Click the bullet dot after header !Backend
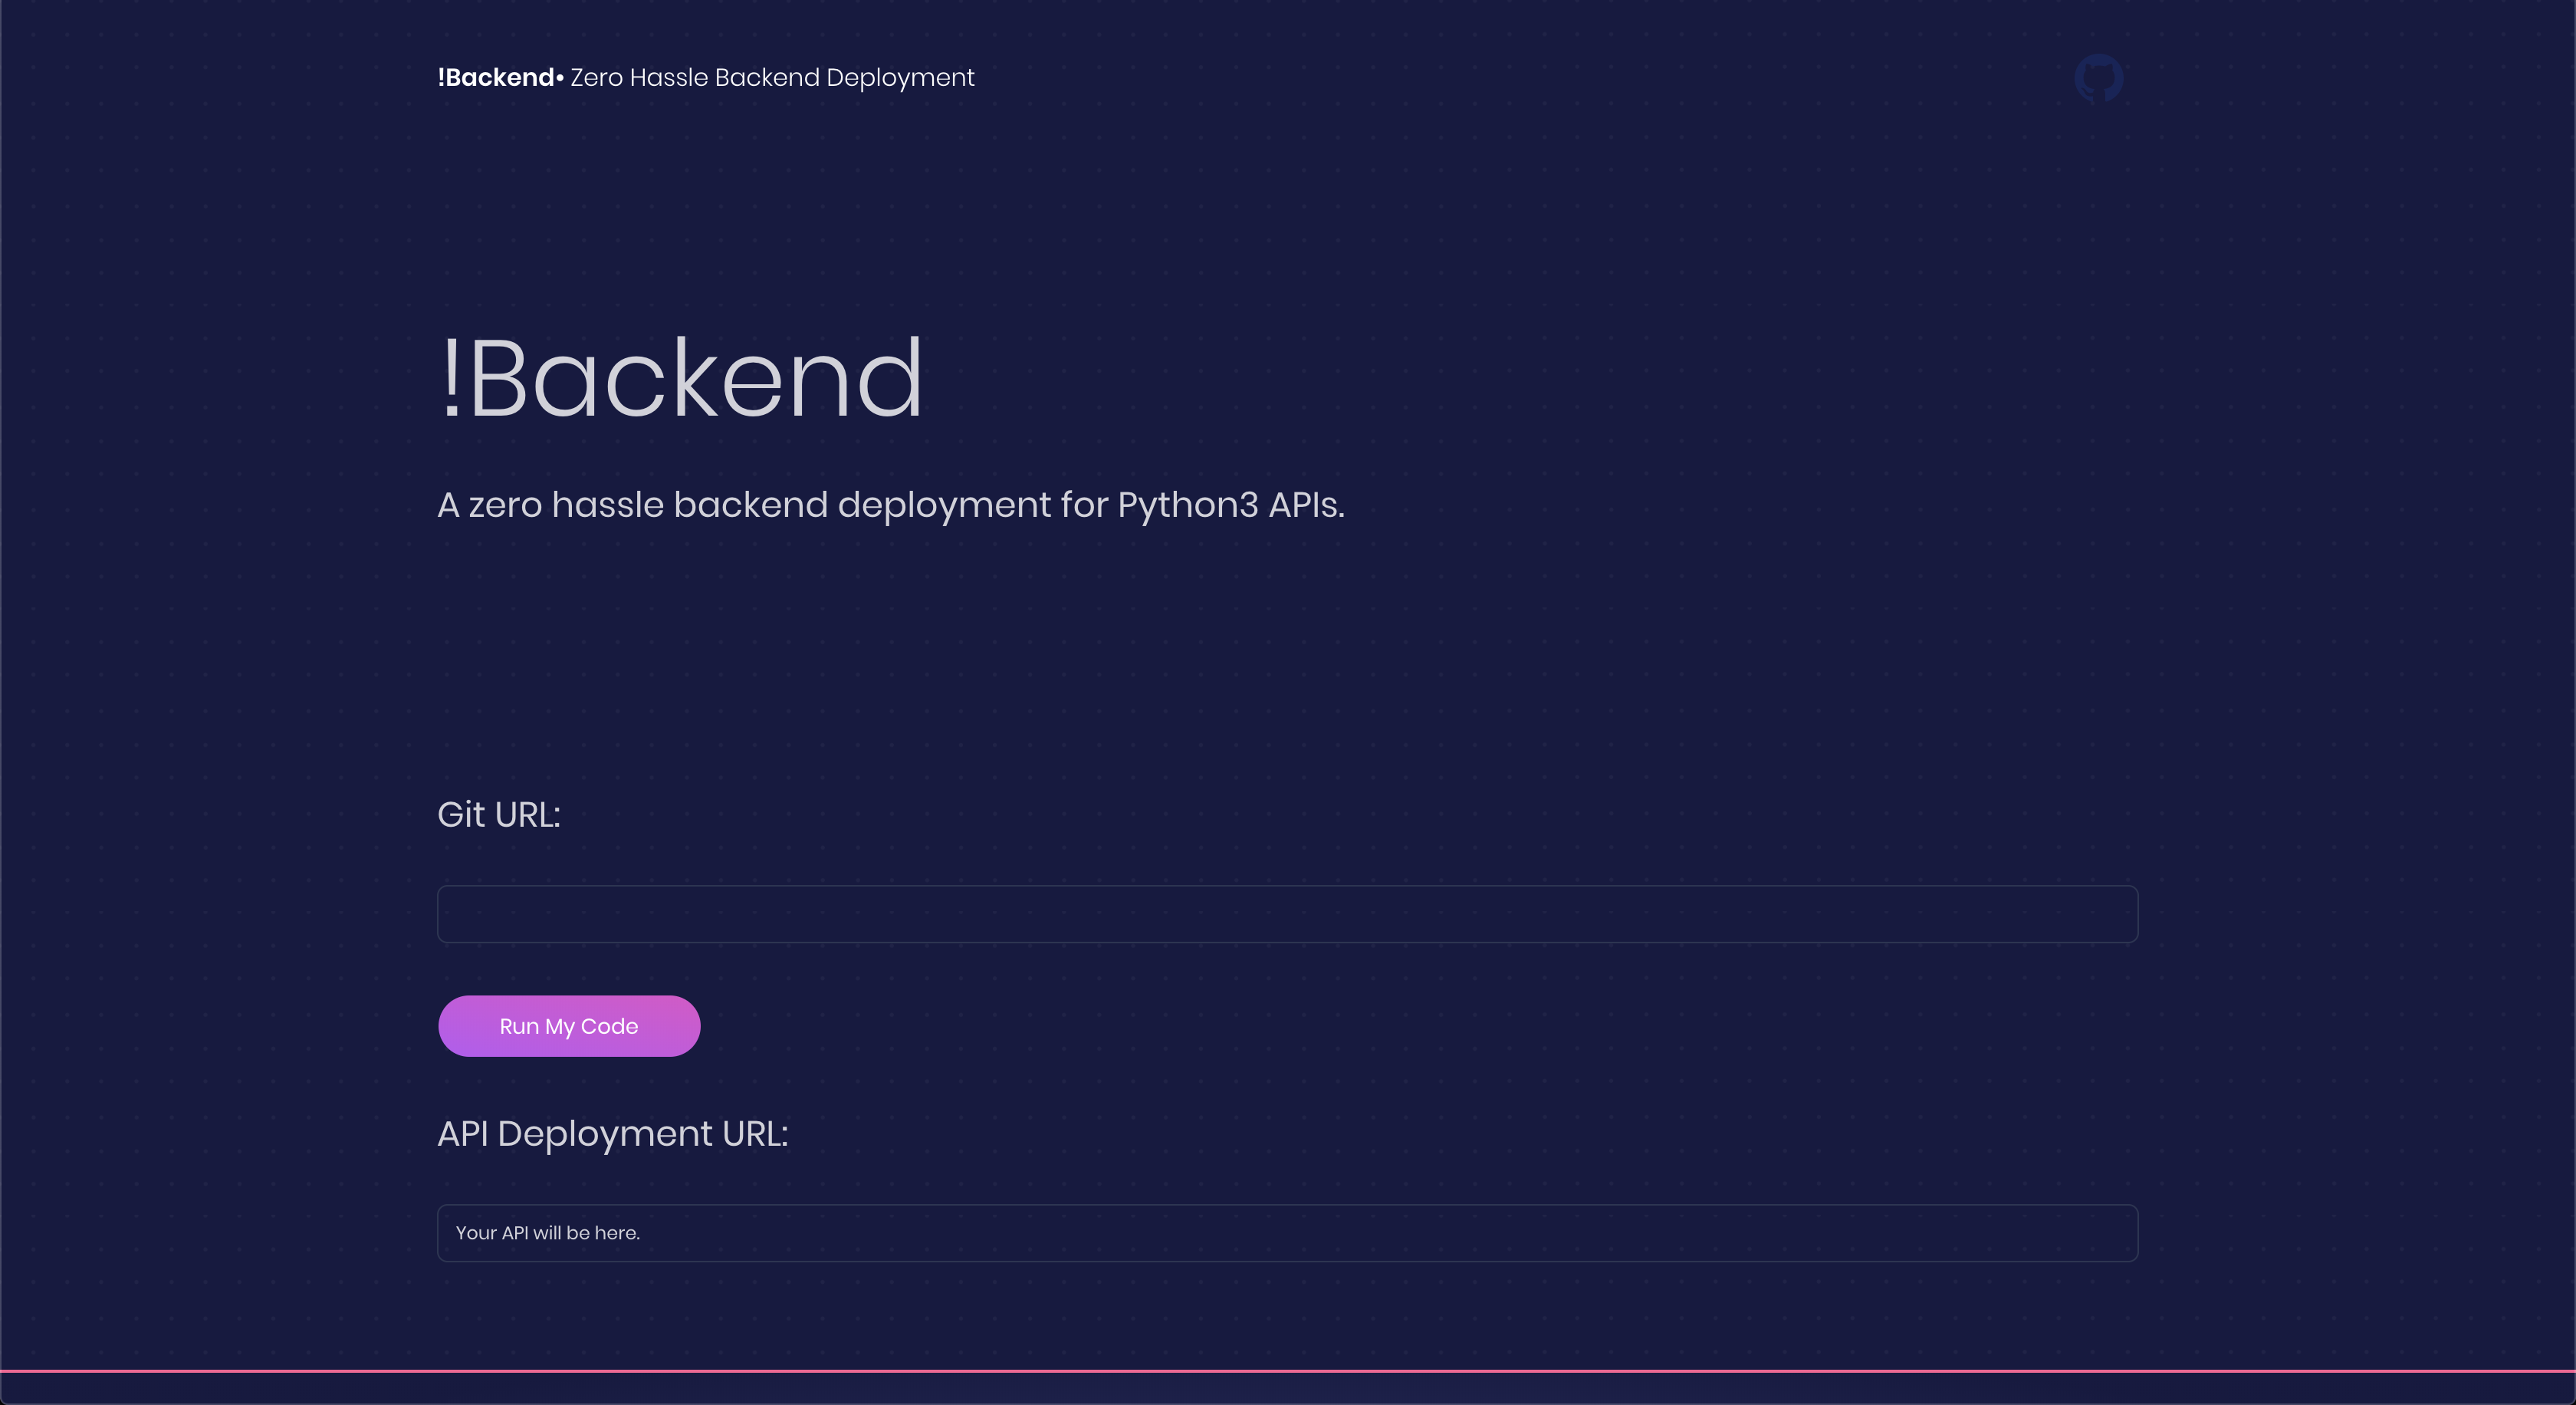Viewport: 2576px width, 1405px height. tap(560, 78)
